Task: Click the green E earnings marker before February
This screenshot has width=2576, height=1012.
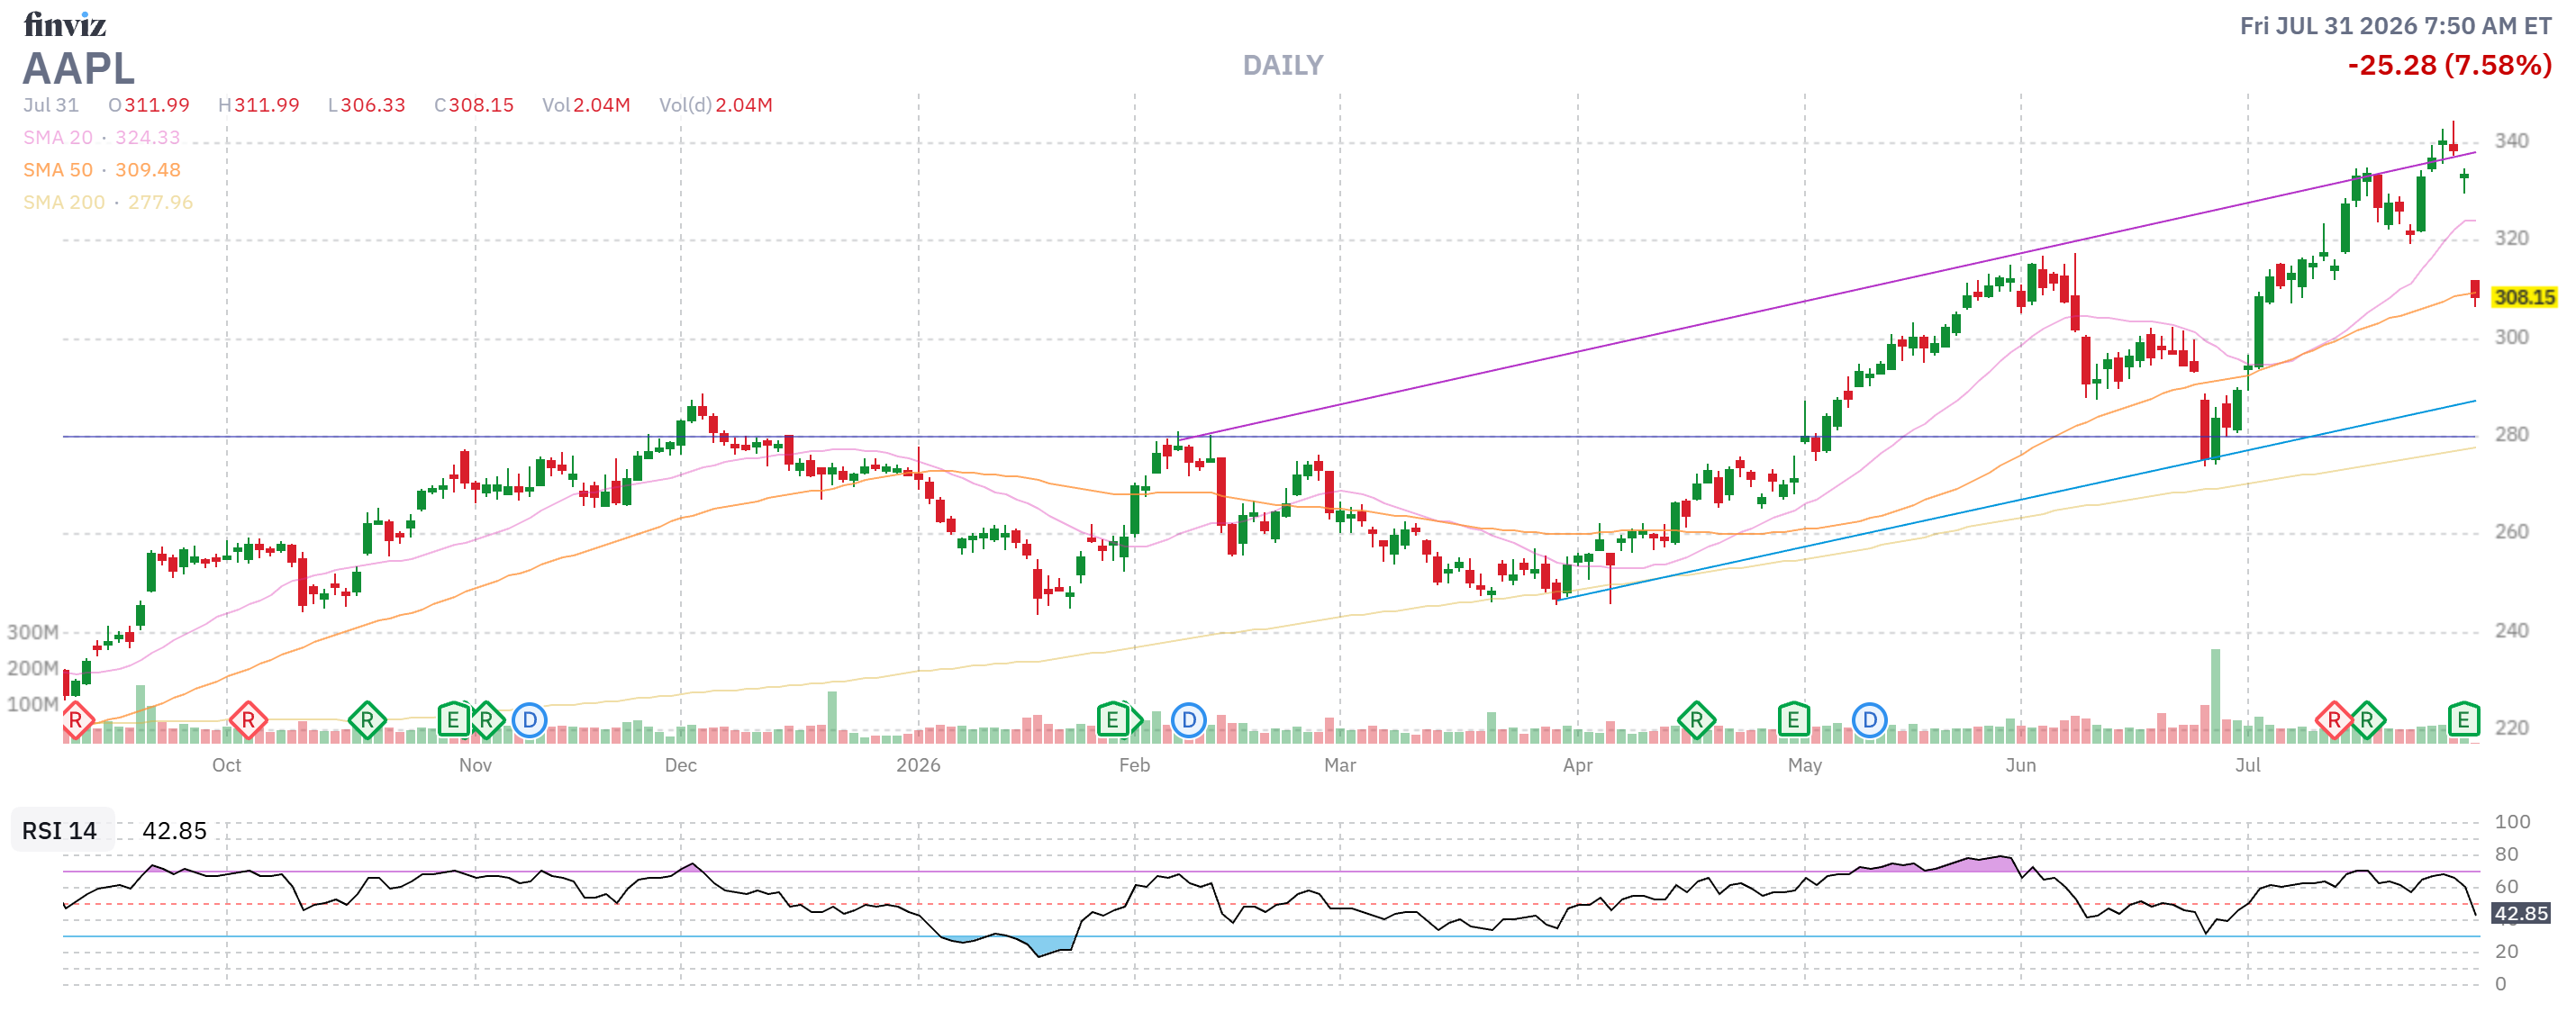Action: click(x=1113, y=720)
